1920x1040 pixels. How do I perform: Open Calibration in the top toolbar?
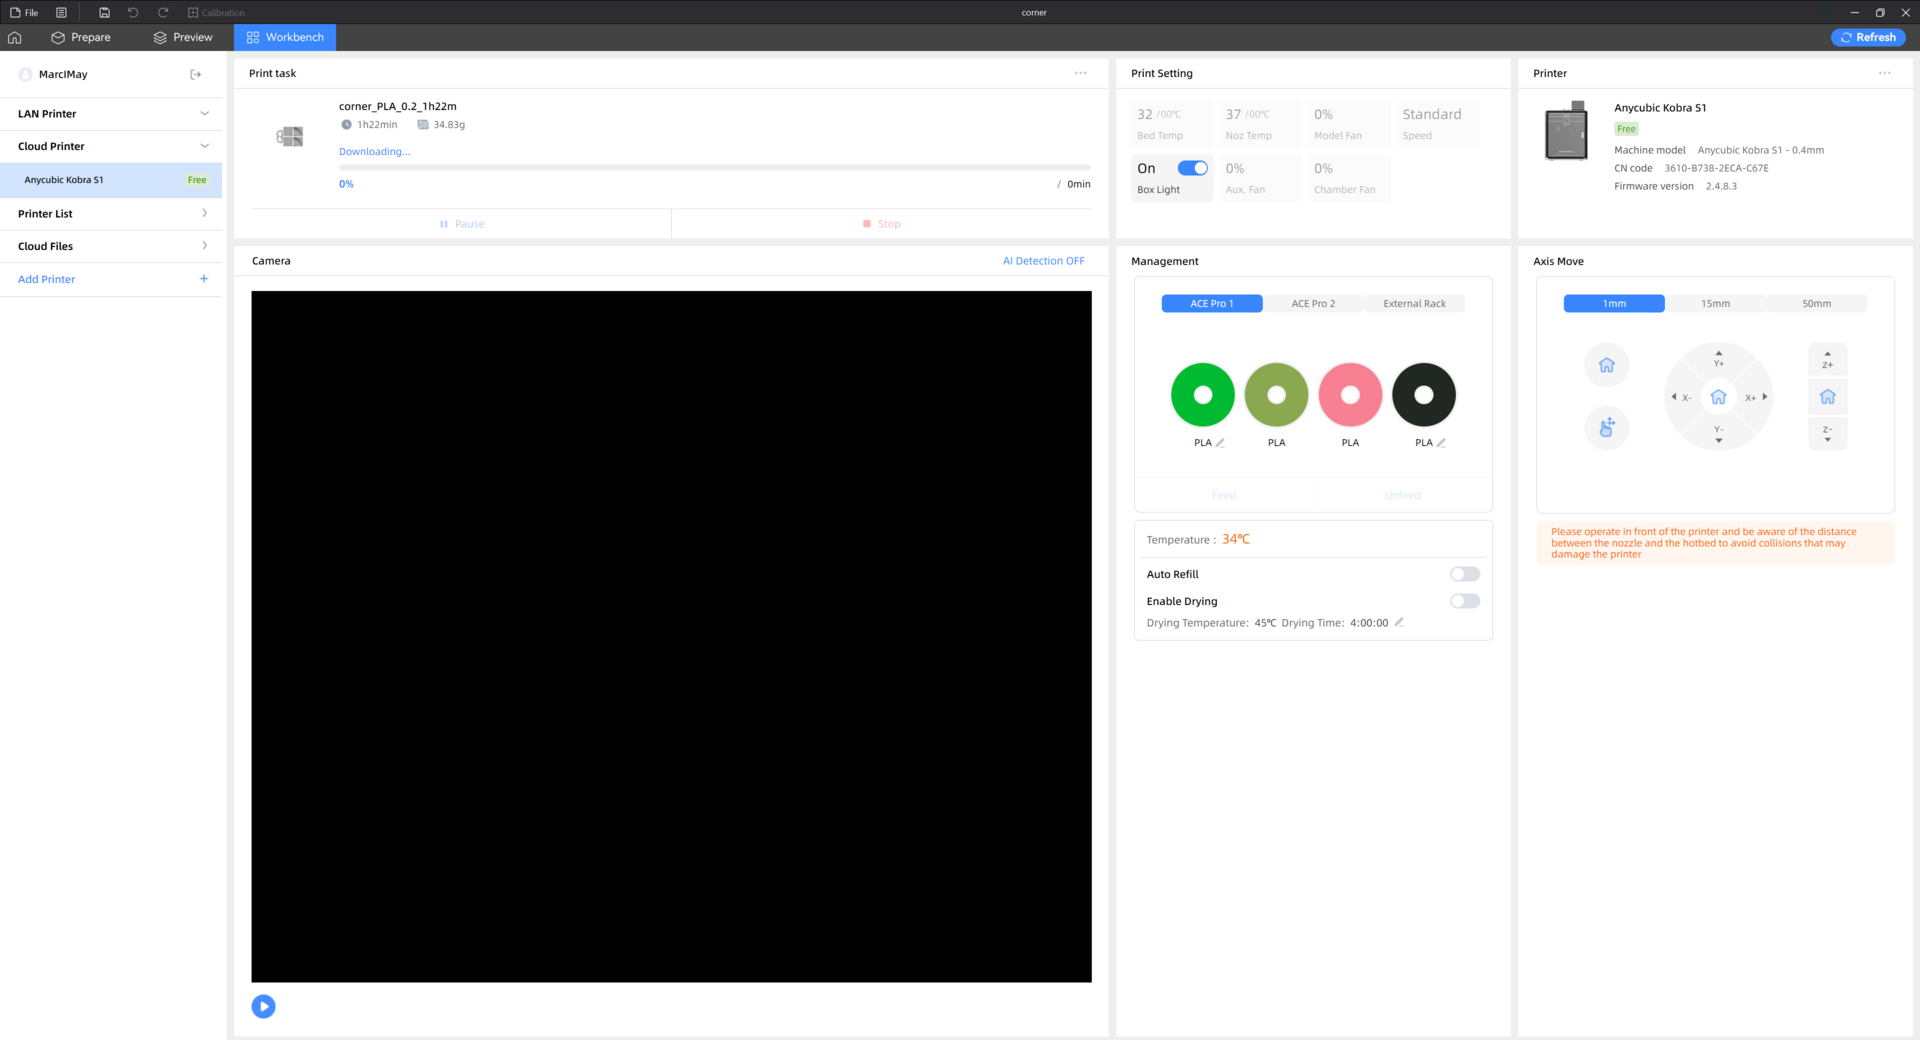coord(216,13)
